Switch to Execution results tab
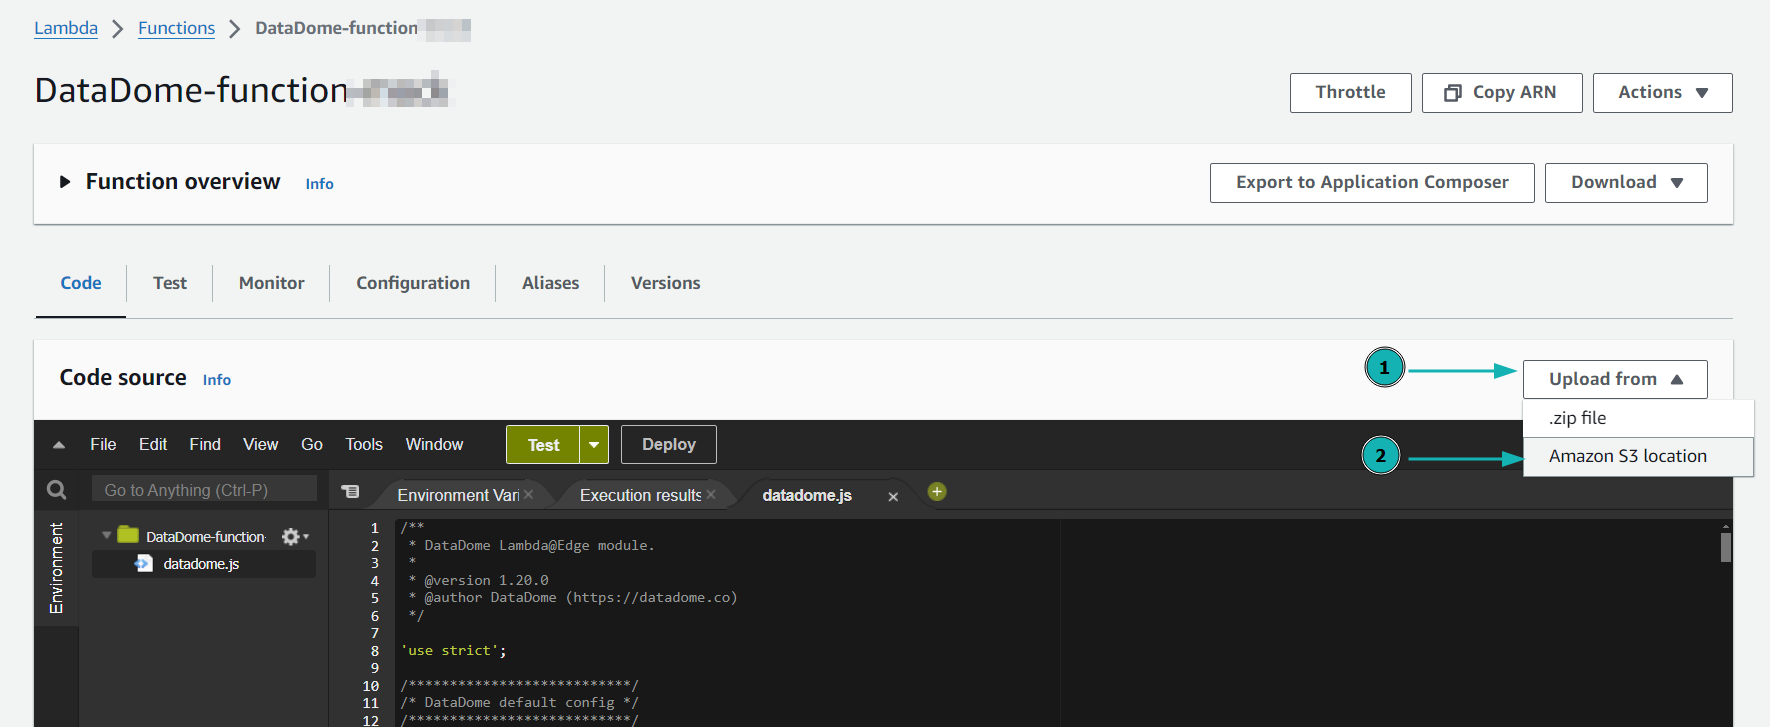The width and height of the screenshot is (1770, 727). [x=640, y=495]
